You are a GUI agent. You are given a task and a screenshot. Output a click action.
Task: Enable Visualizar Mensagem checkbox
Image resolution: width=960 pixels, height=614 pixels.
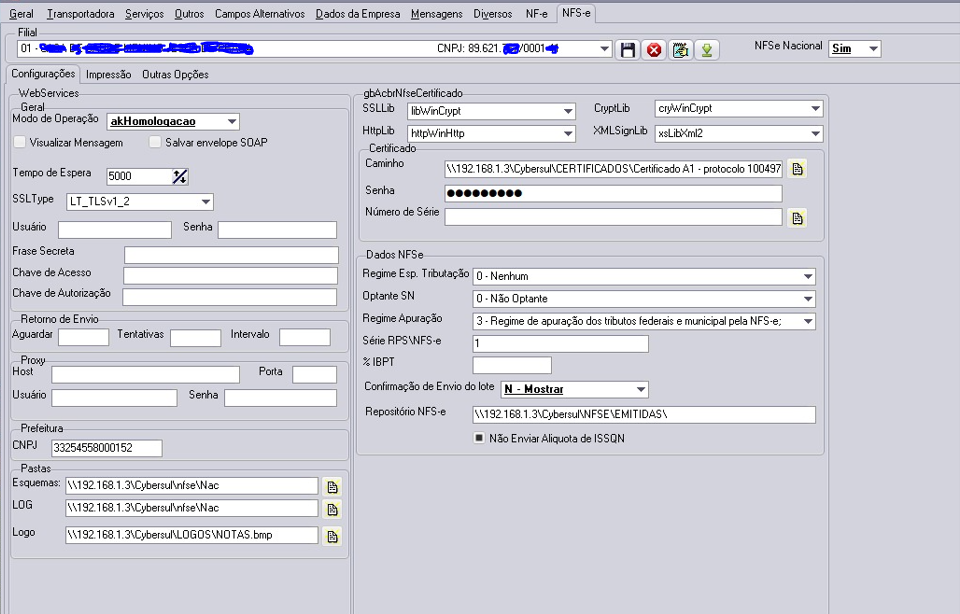click(x=20, y=142)
